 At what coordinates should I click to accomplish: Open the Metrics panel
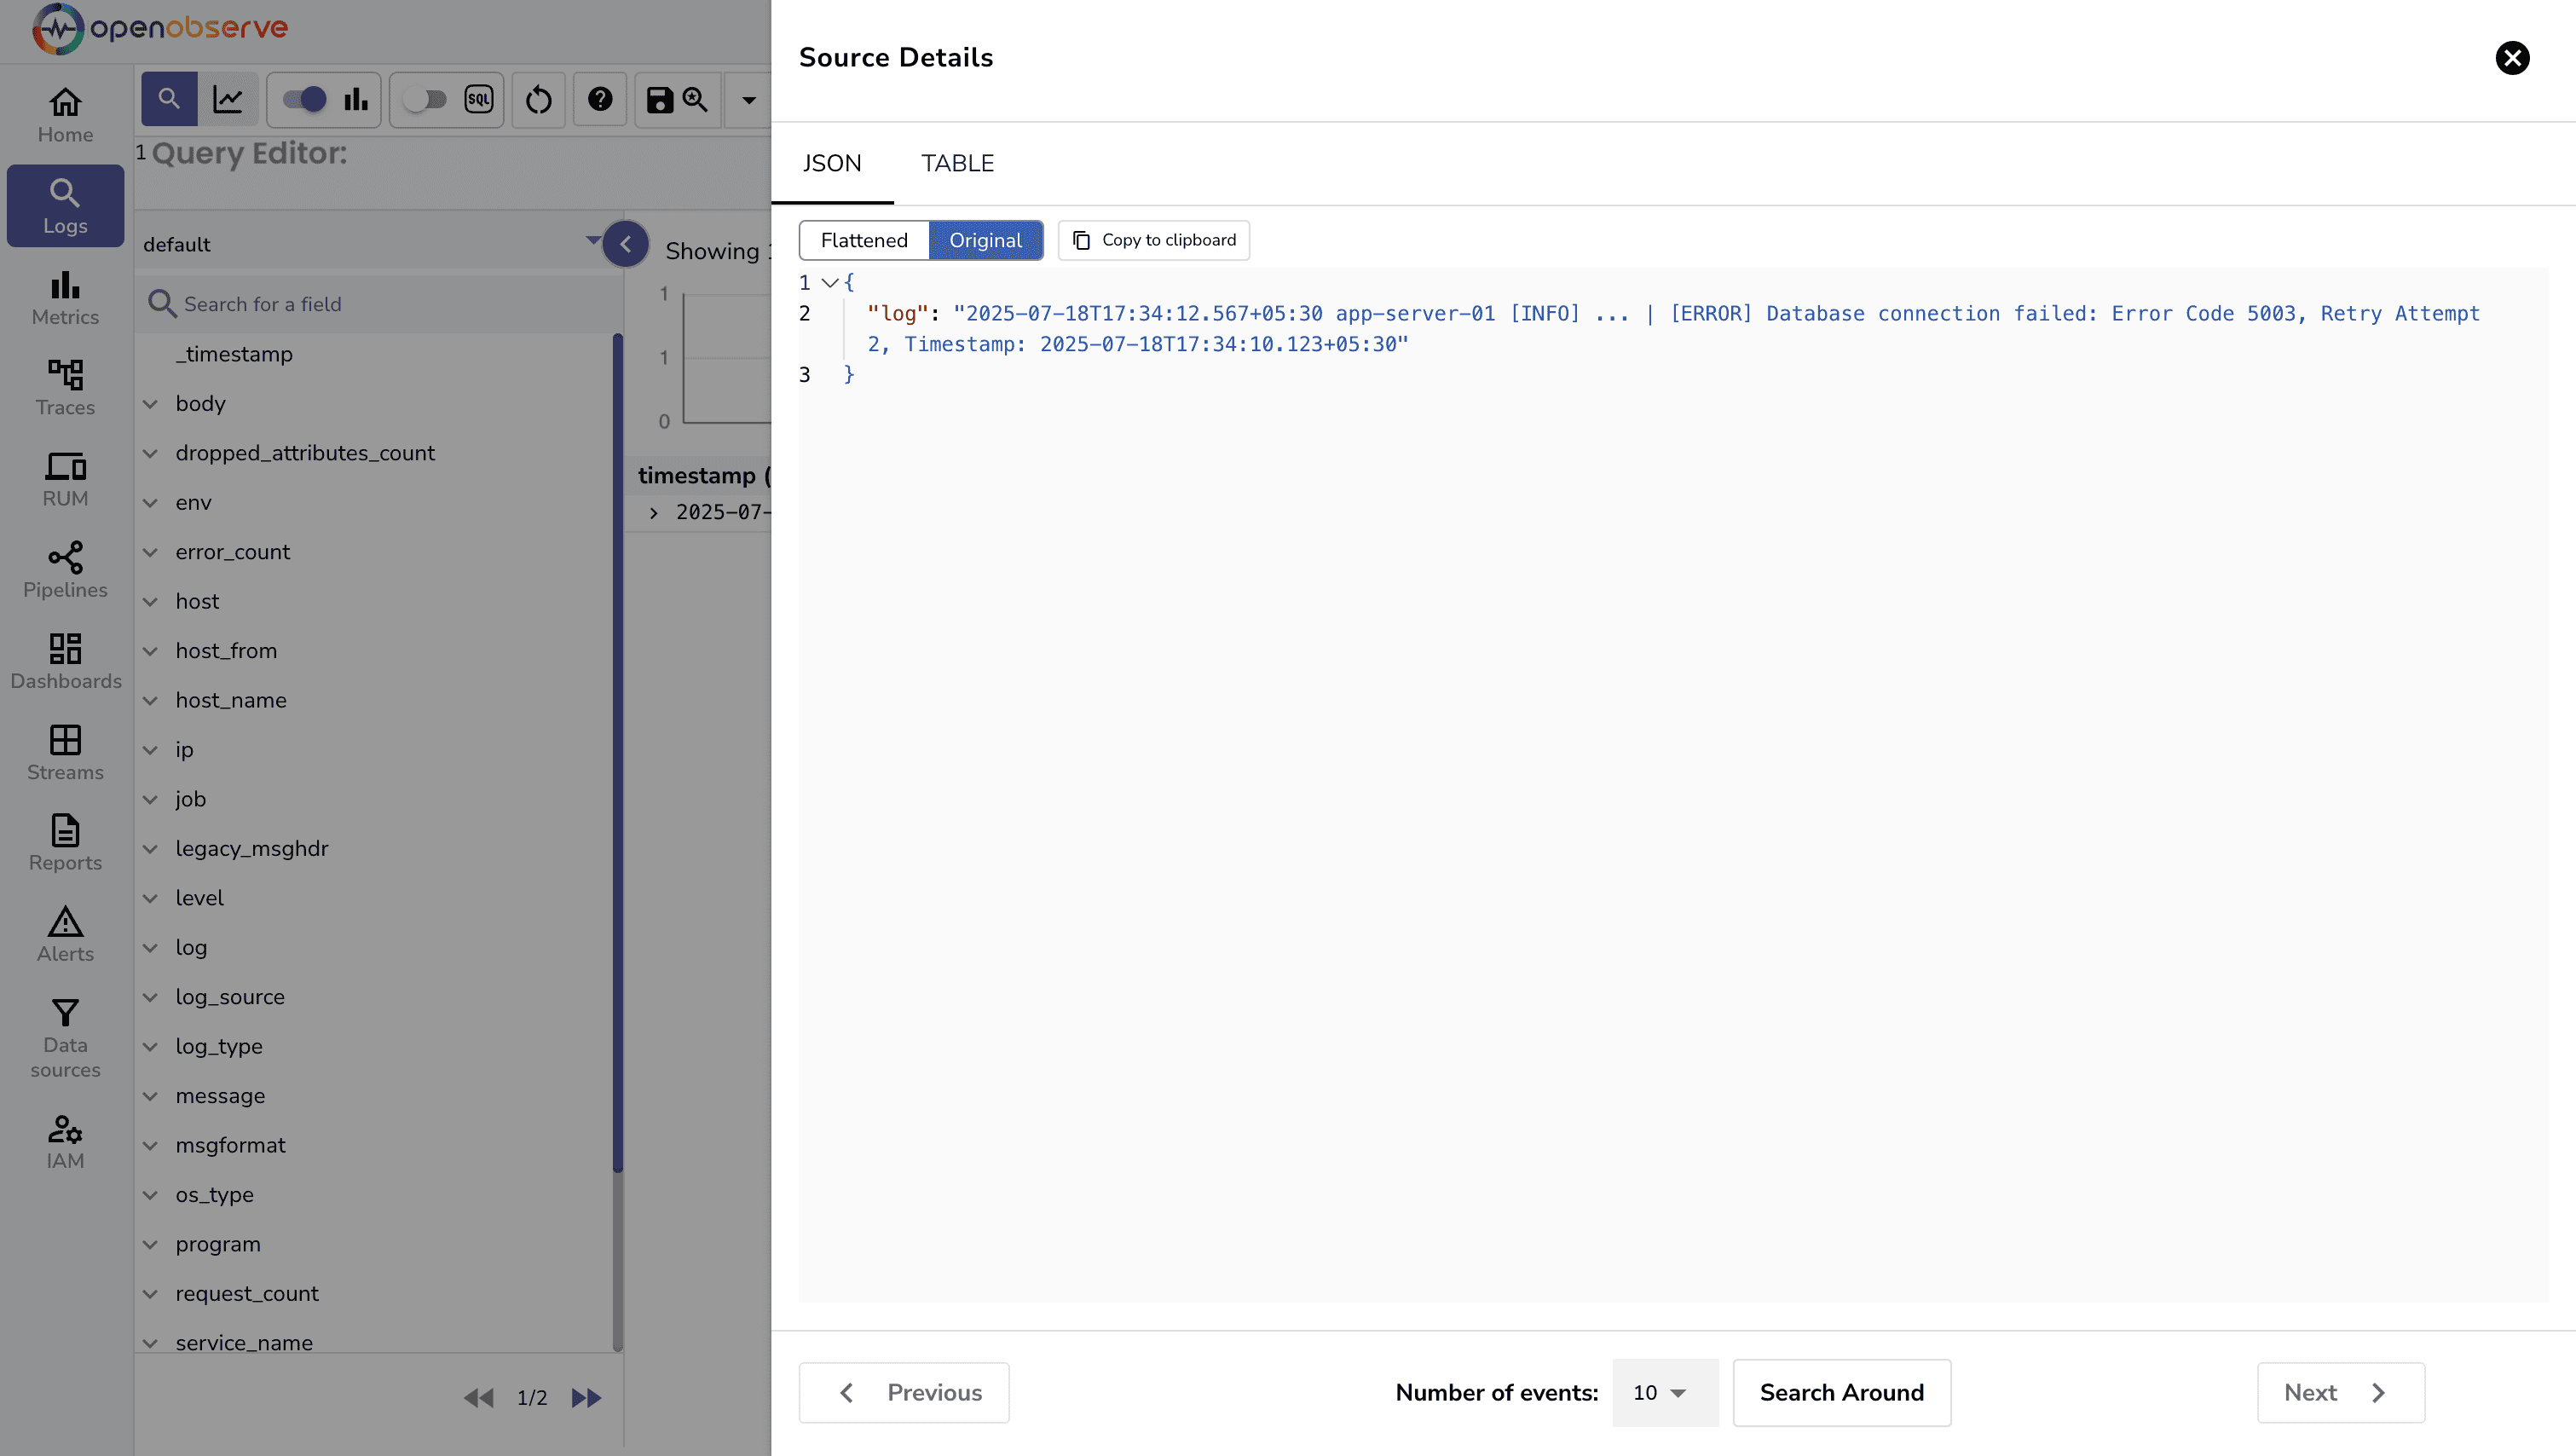[64, 297]
